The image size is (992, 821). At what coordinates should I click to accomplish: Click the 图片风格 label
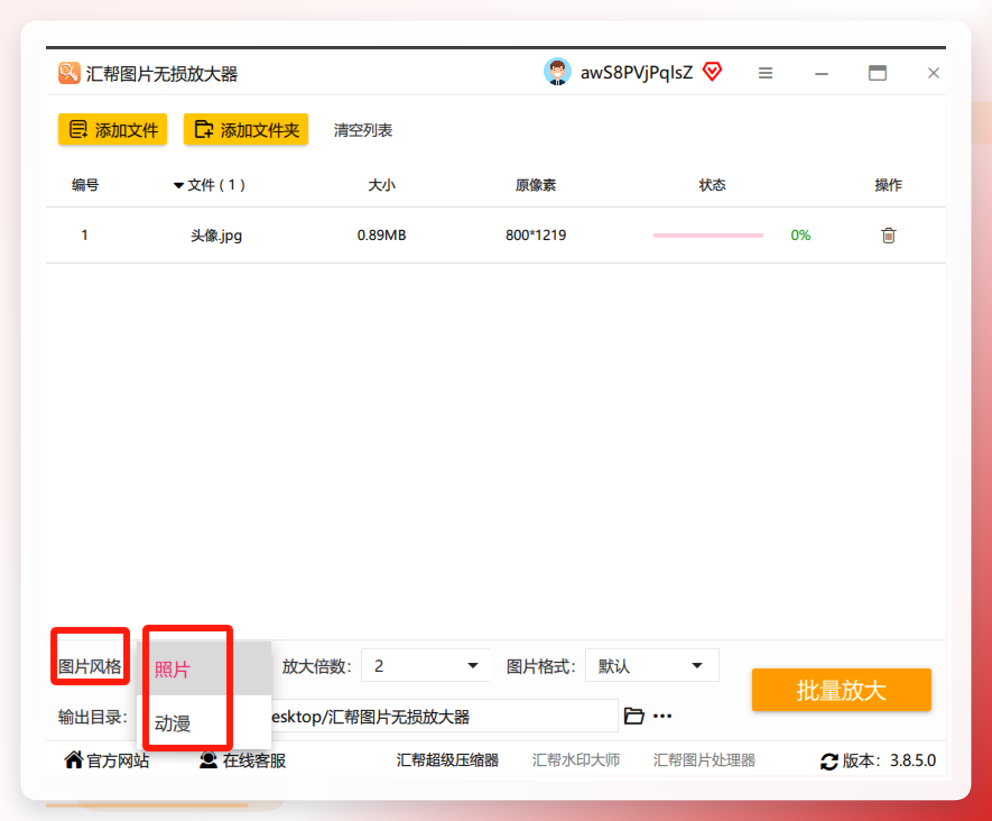coord(90,666)
